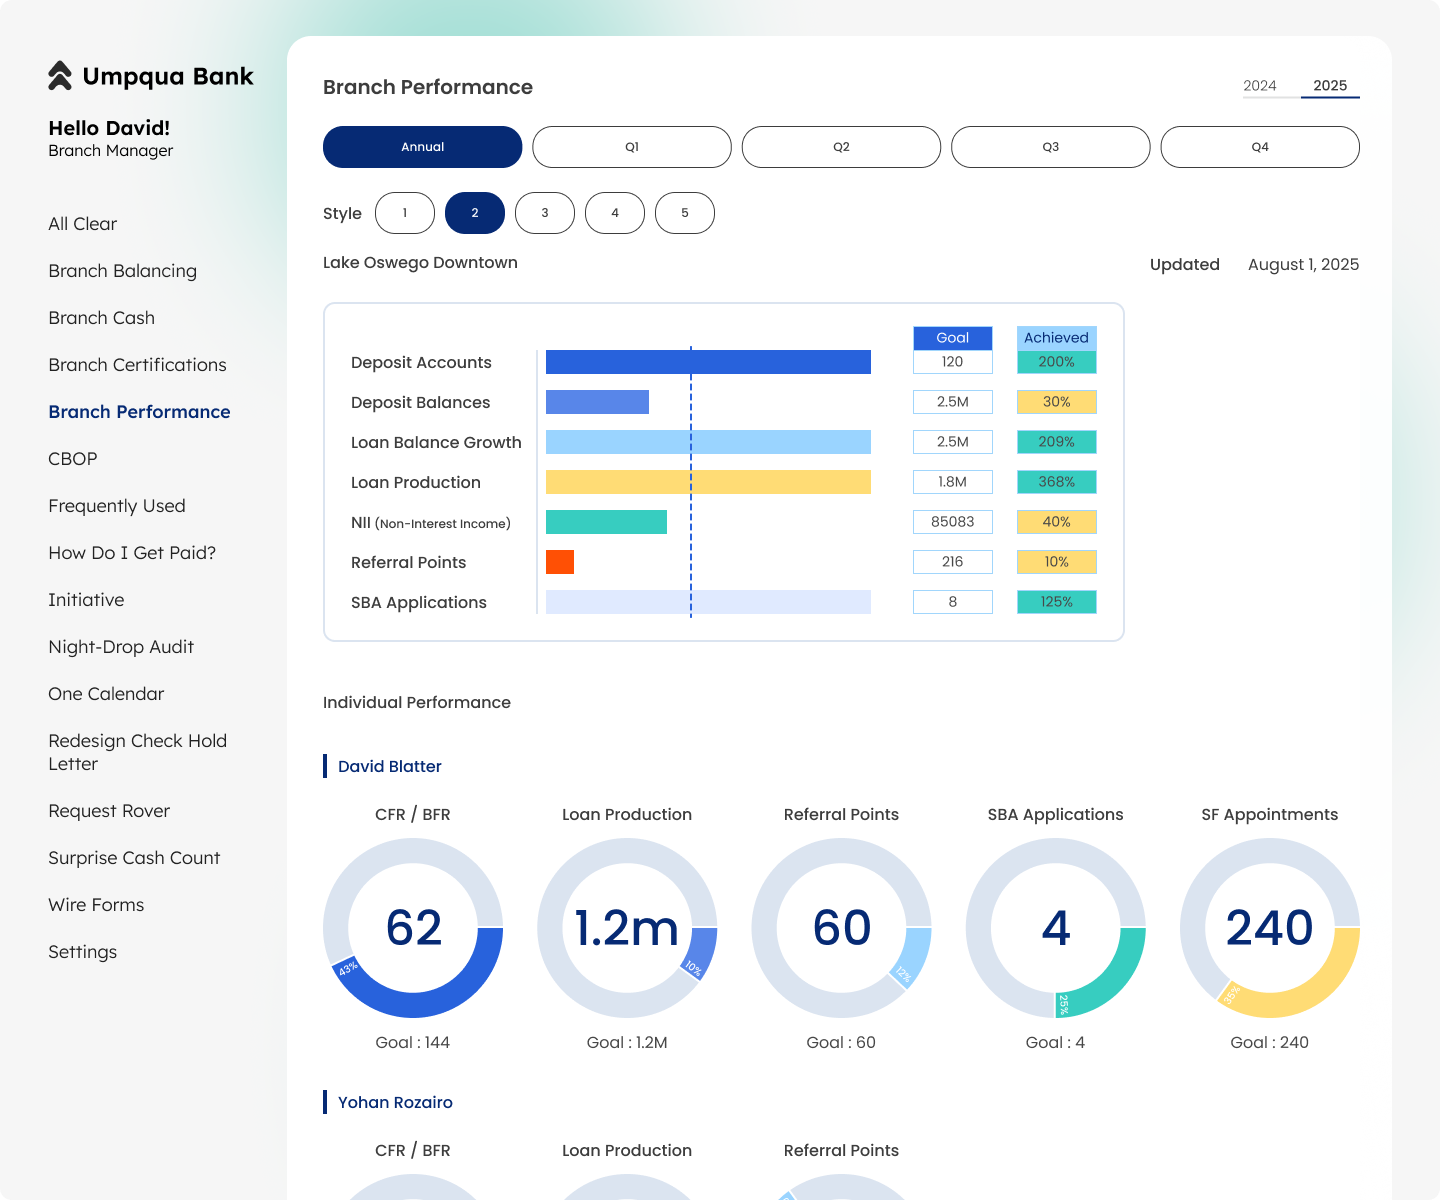Select the Q2 quarter filter
Viewport: 1440px width, 1200px height.
[841, 146]
